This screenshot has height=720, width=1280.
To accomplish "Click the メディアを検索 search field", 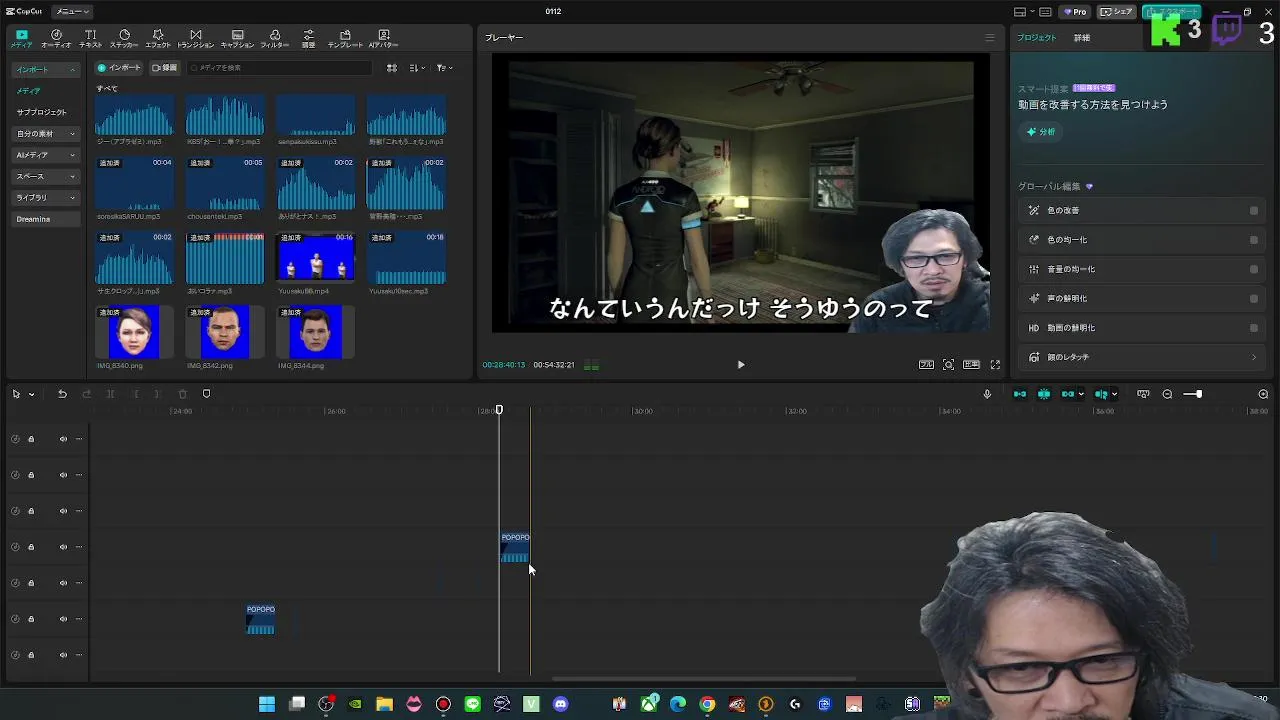I will (x=280, y=68).
